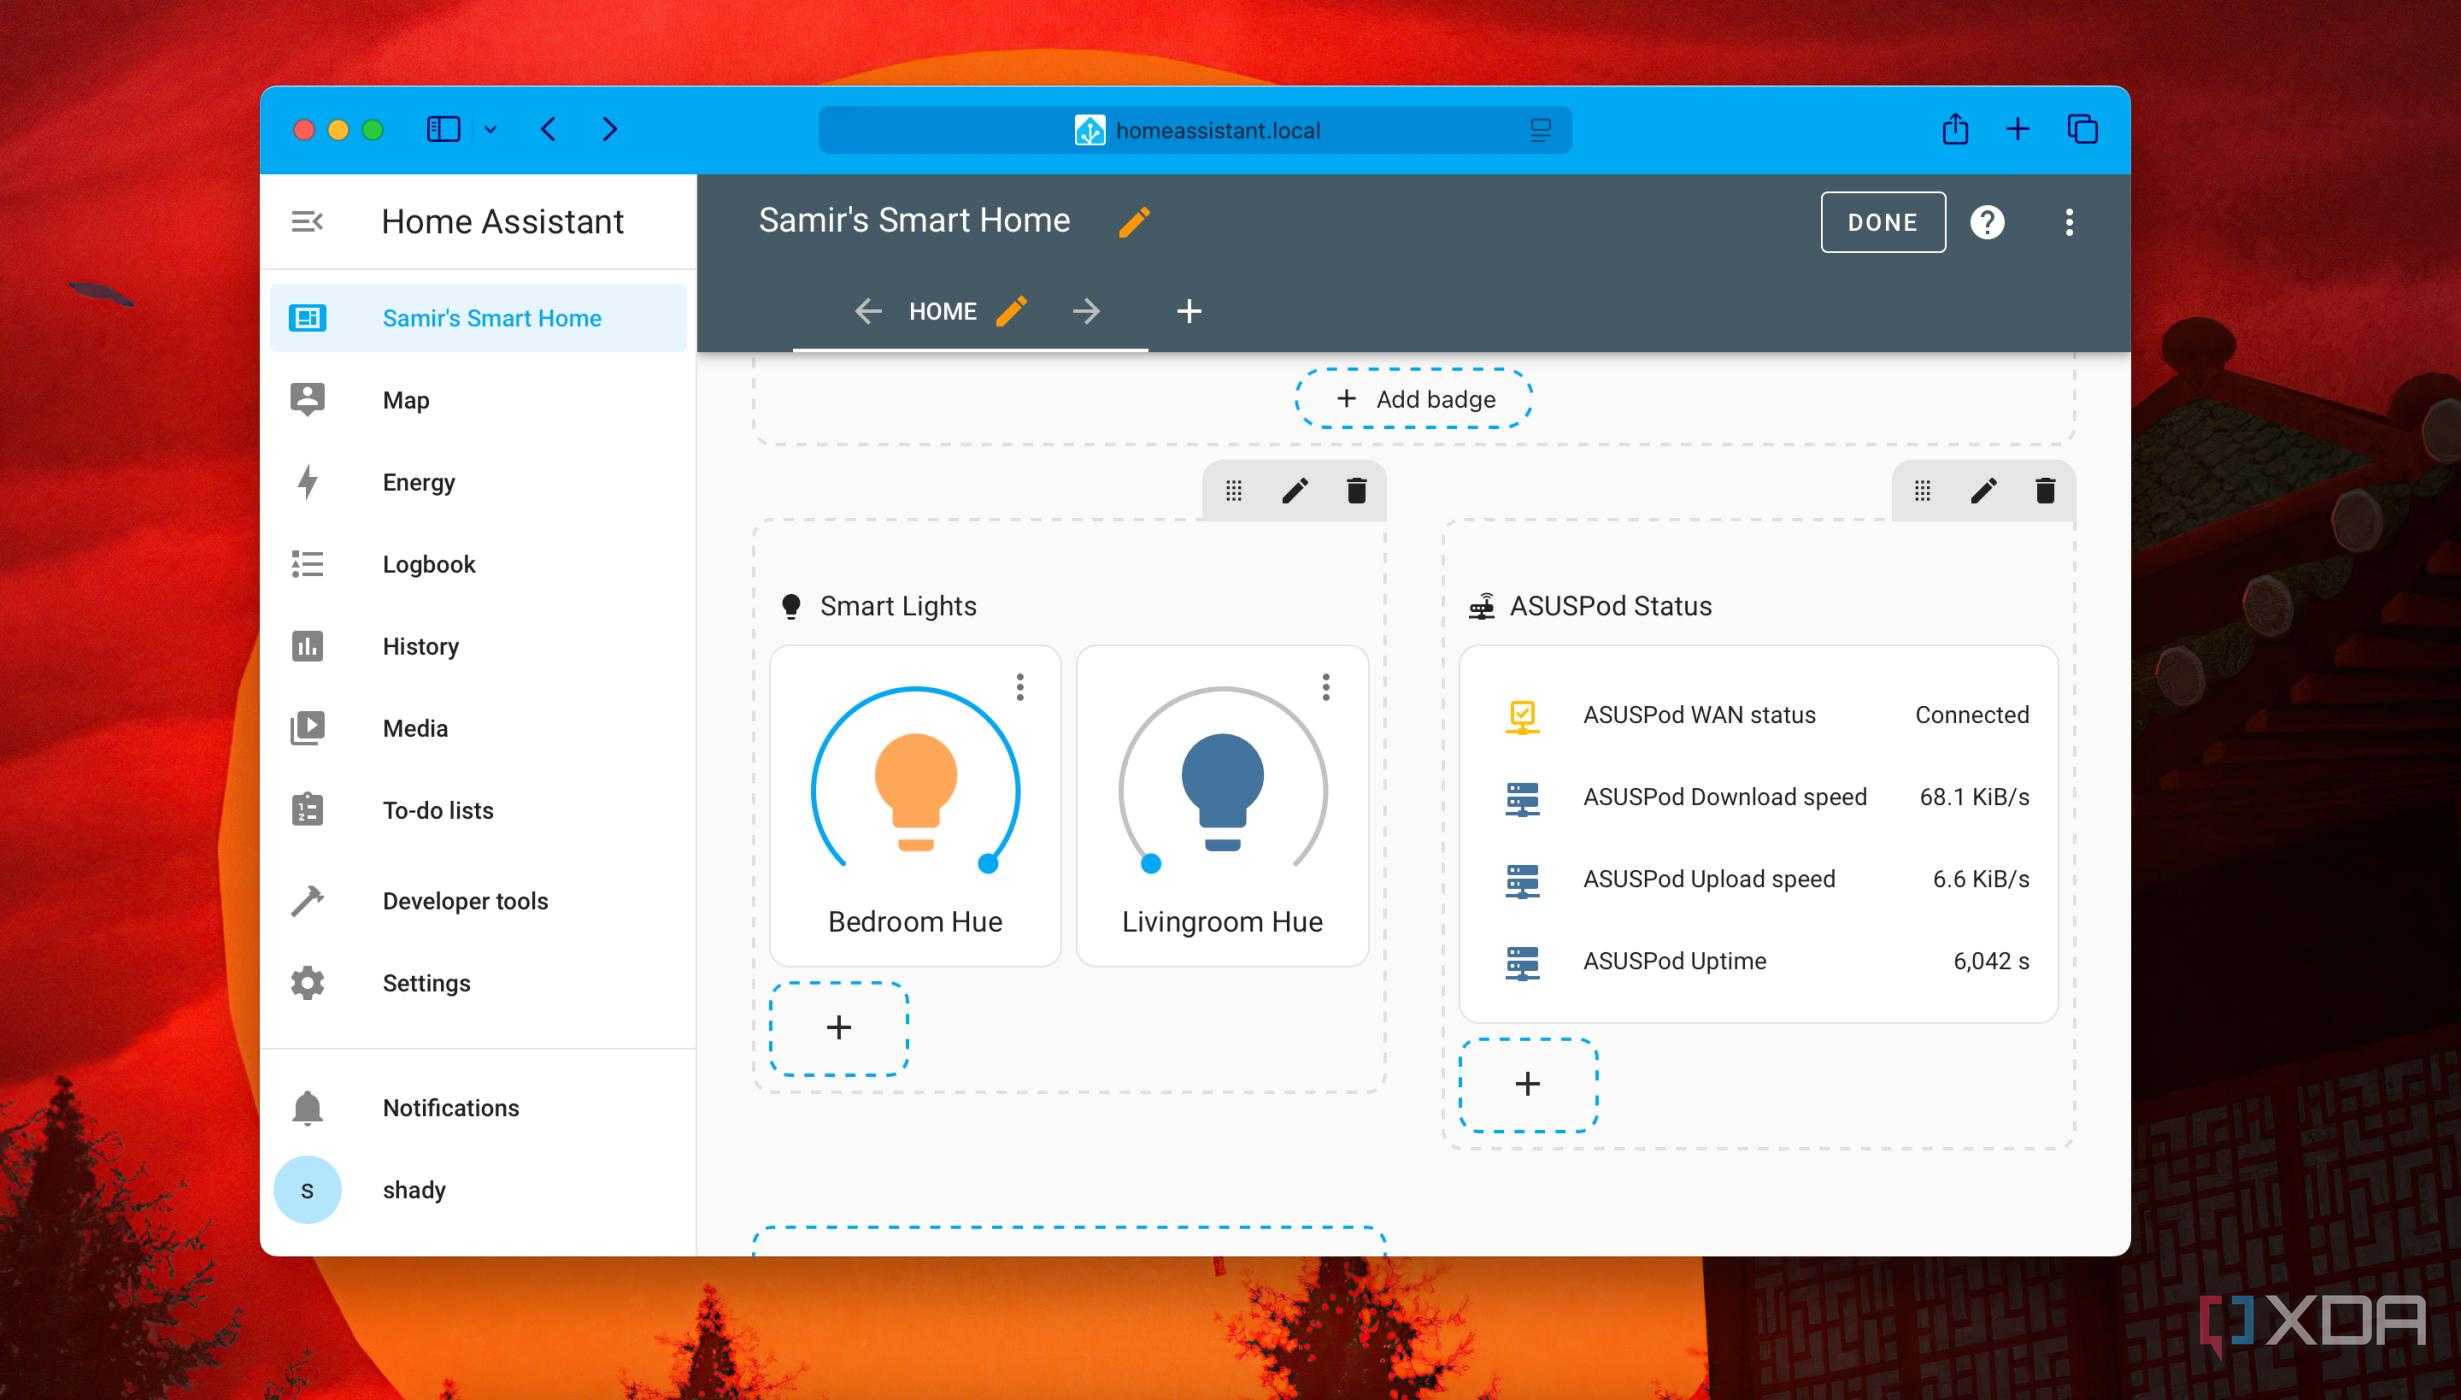Image resolution: width=2461 pixels, height=1400 pixels.
Task: Move the HOME view left
Action: coord(868,311)
